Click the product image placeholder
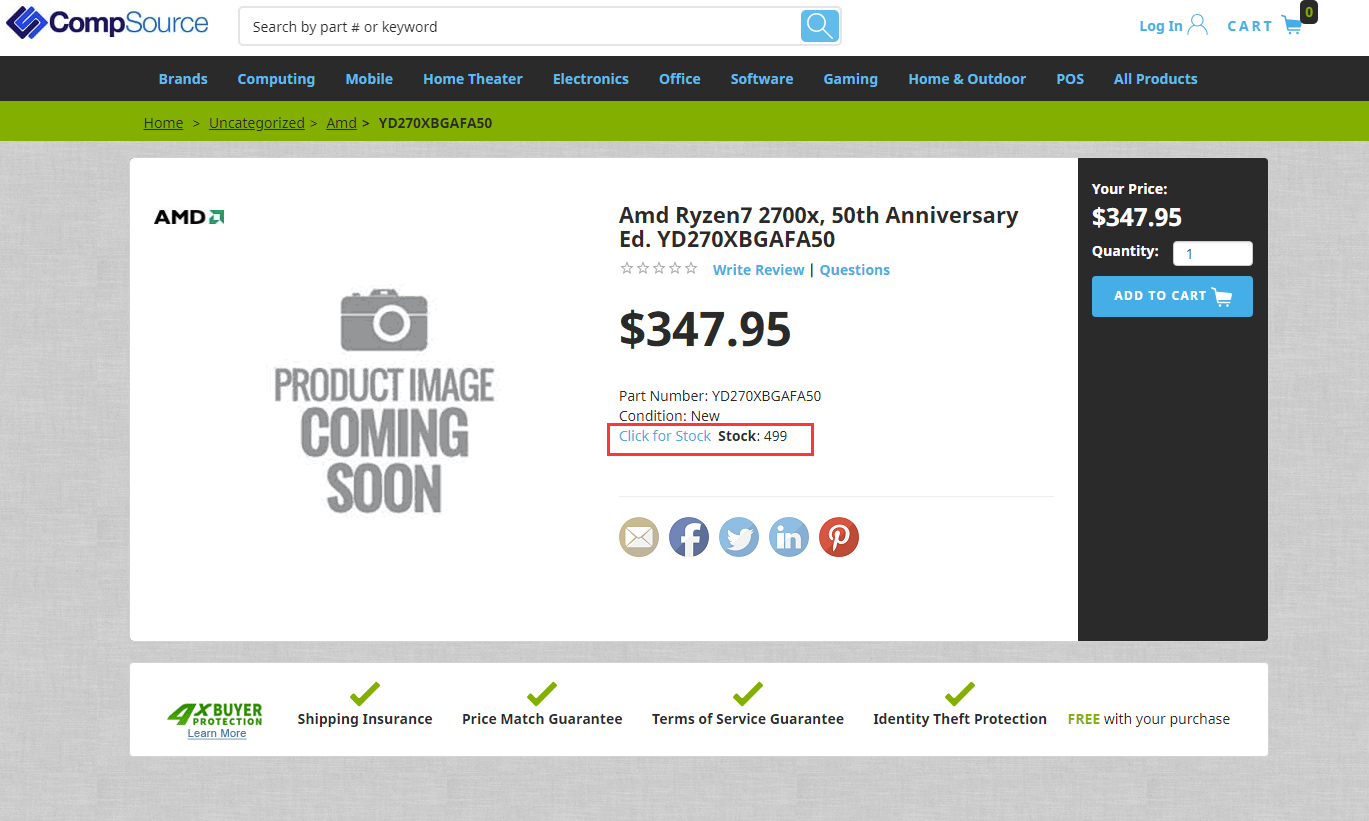 coord(385,400)
